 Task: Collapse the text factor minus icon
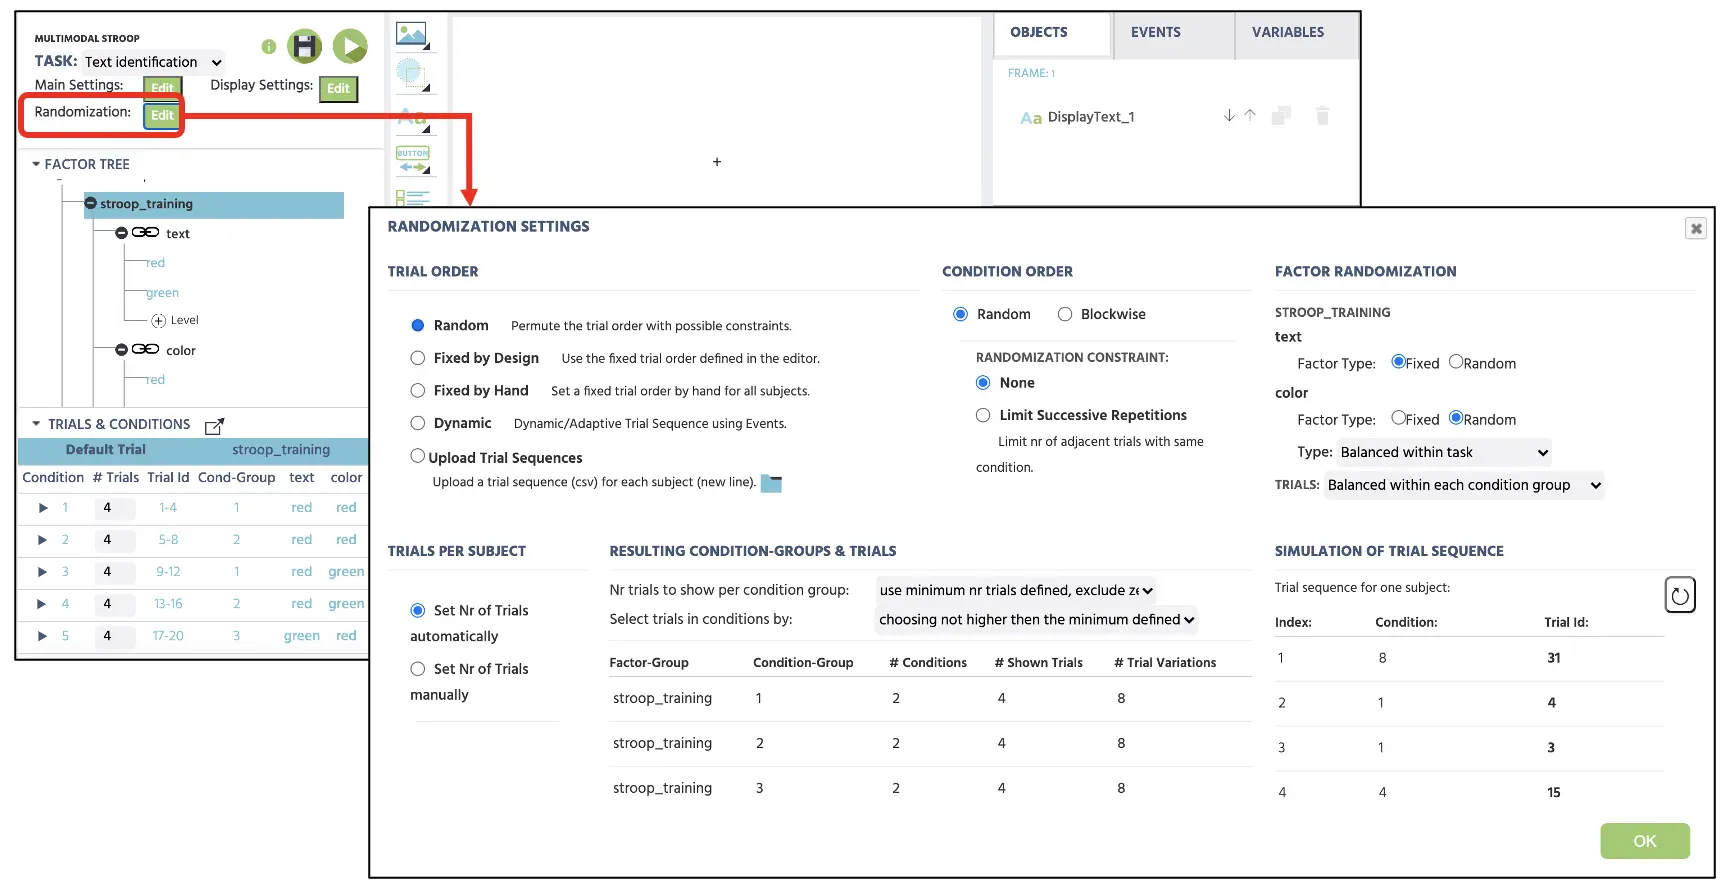(x=121, y=232)
